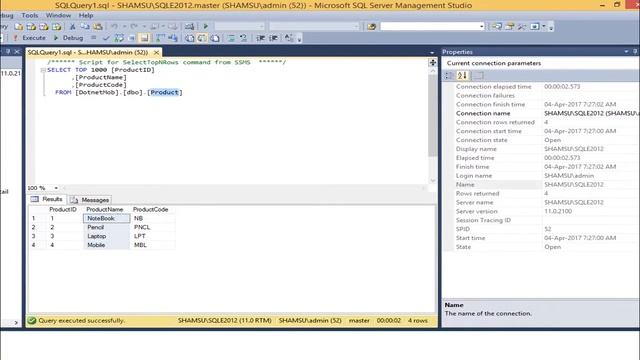Click the editor split-window handle
The image size is (640, 360).
[433, 62]
